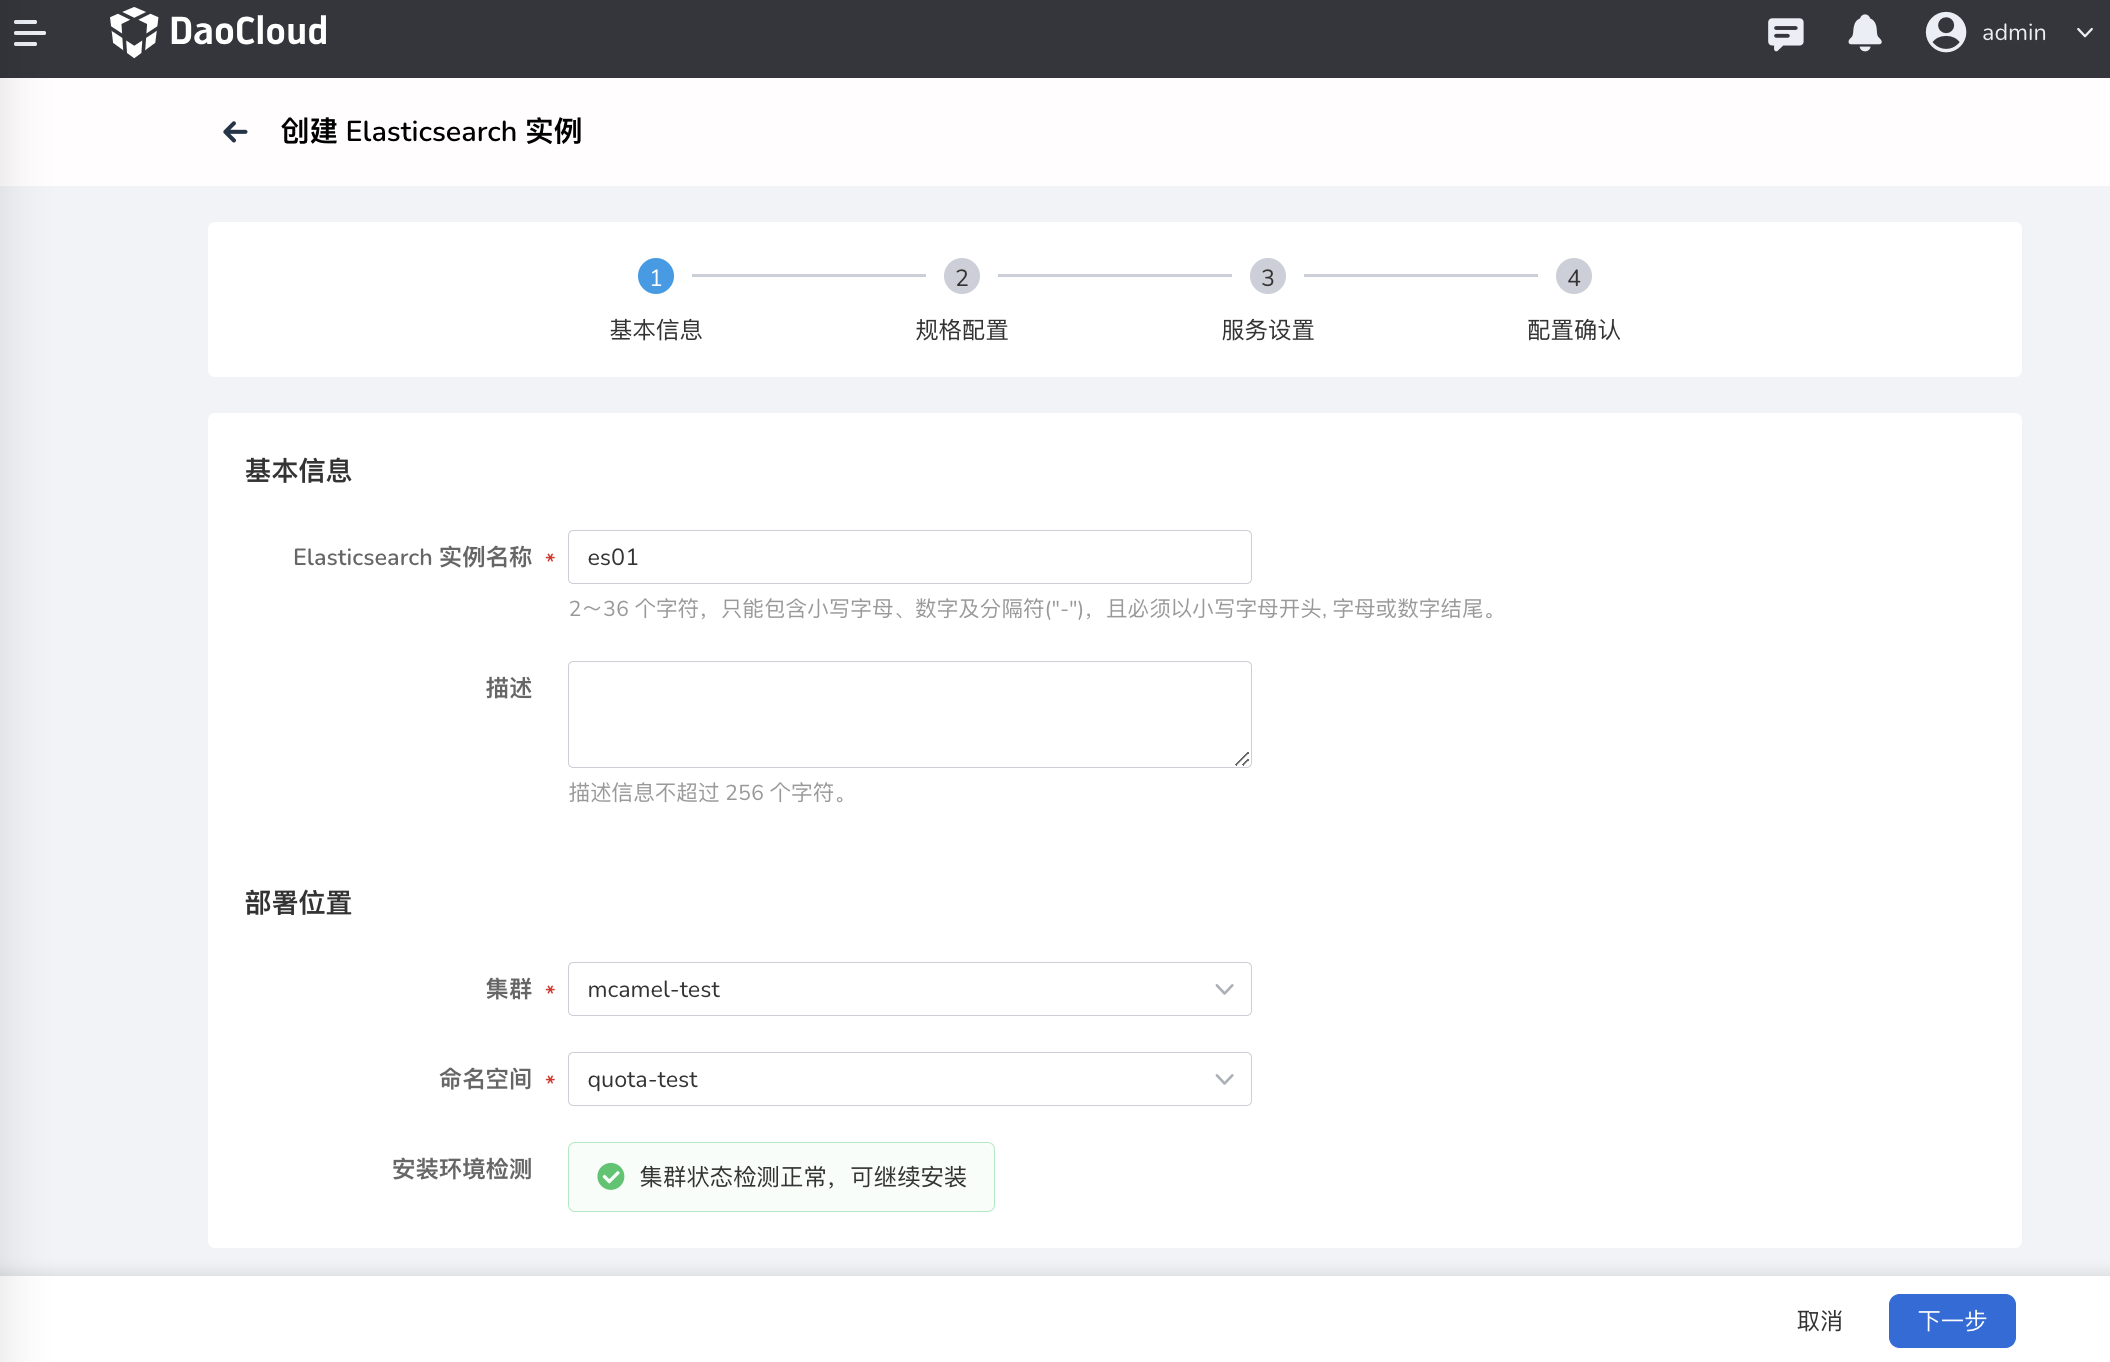Click the green check status icon
Image resolution: width=2110 pixels, height=1362 pixels.
tap(611, 1177)
